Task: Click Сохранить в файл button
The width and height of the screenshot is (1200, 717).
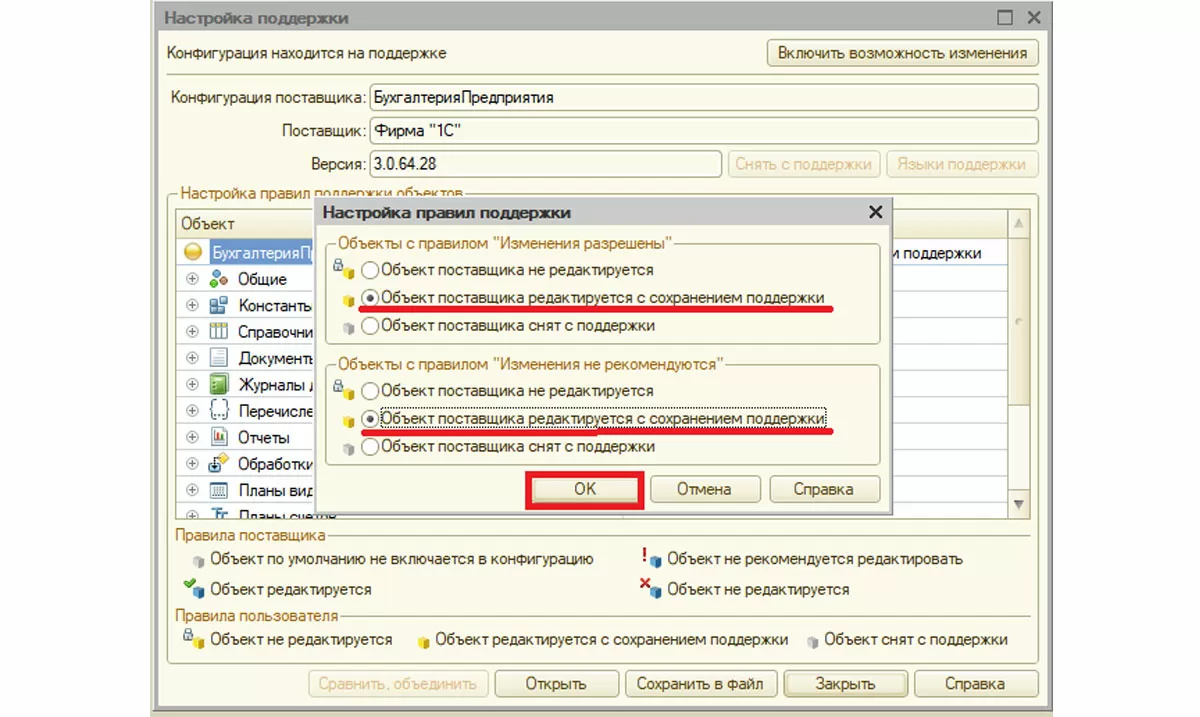Action: pos(700,684)
